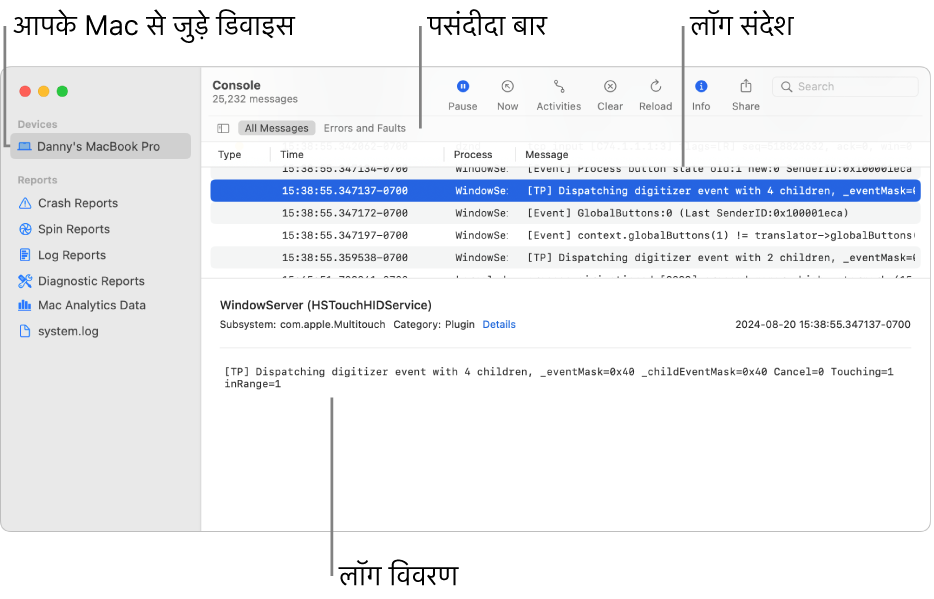Select Errors and Faults filter
The width and height of the screenshot is (934, 599).
pyautogui.click(x=365, y=128)
